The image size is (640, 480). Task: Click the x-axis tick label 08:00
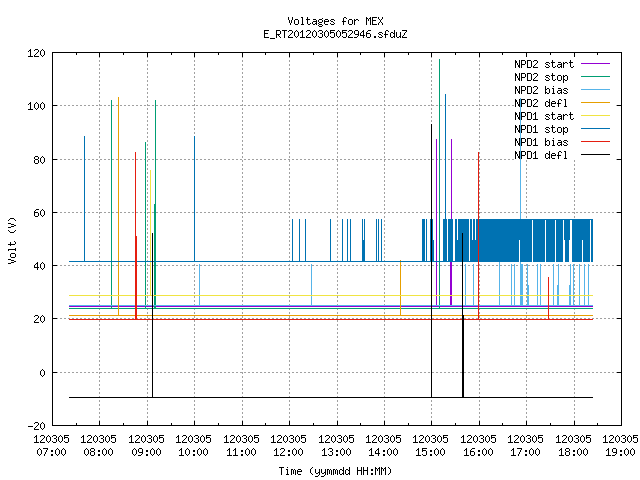click(x=99, y=452)
